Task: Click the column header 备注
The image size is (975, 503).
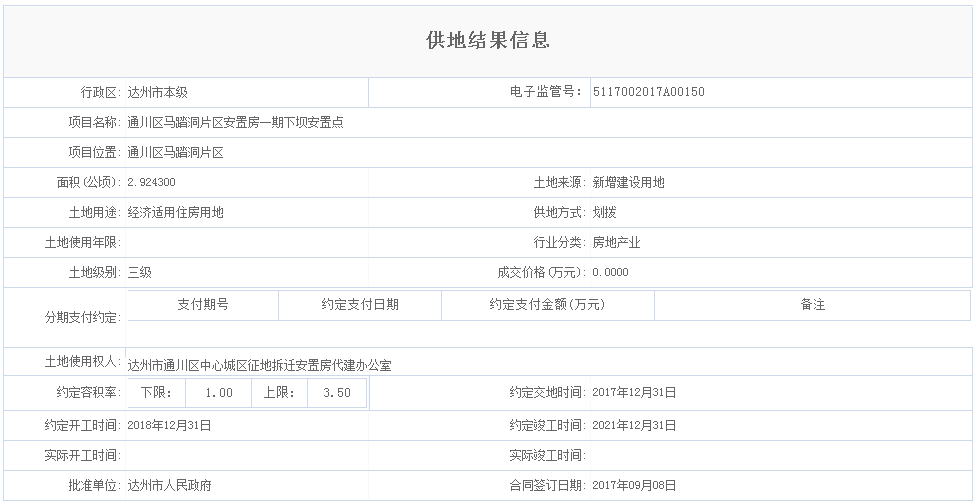Action: [x=813, y=305]
